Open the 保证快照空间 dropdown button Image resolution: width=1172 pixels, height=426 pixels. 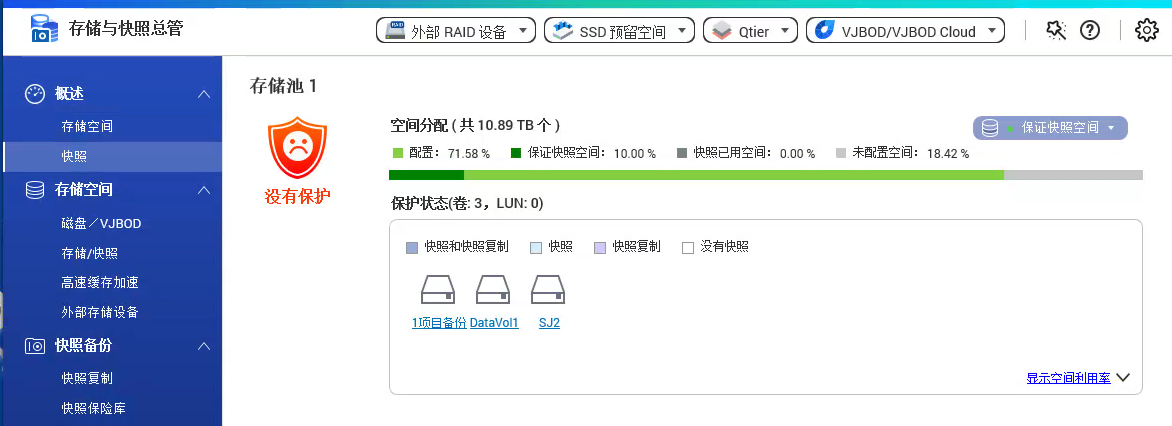click(x=1049, y=128)
